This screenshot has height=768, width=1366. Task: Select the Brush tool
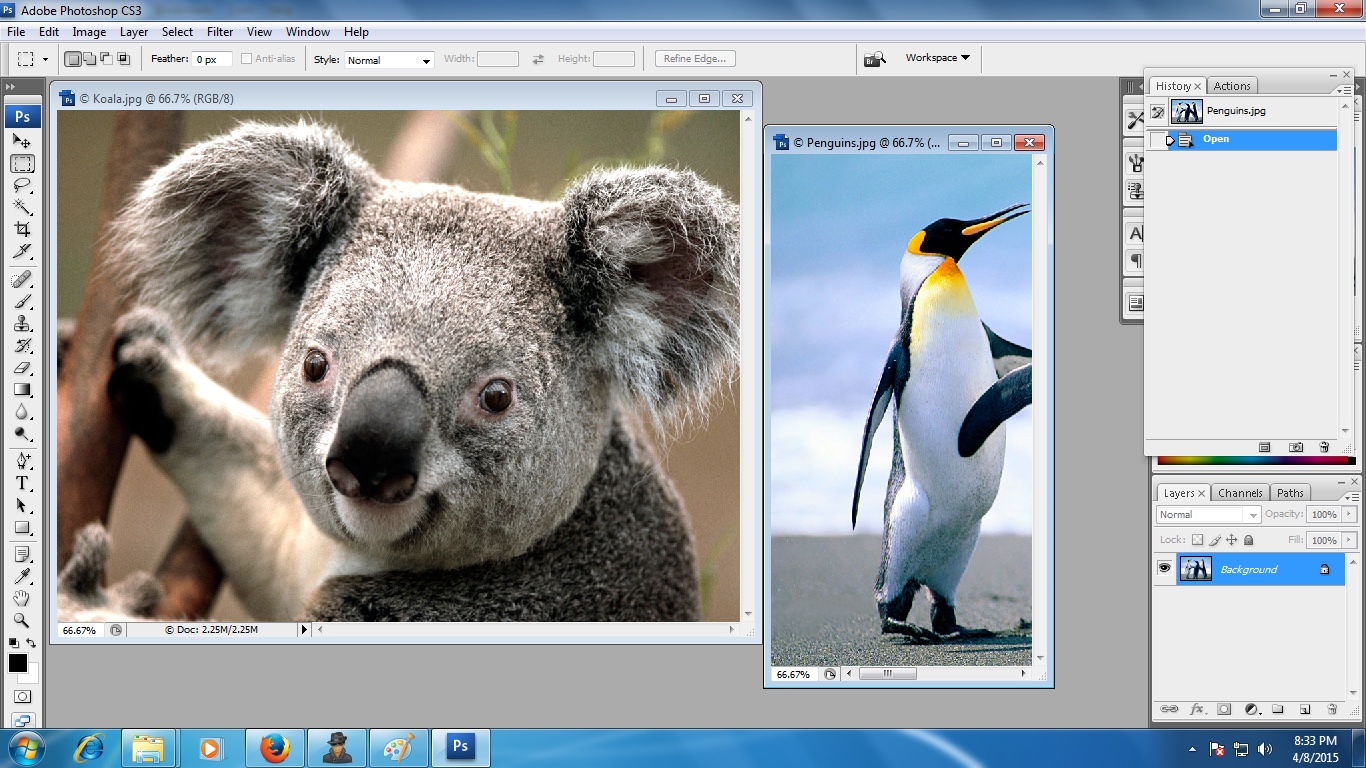coord(22,301)
